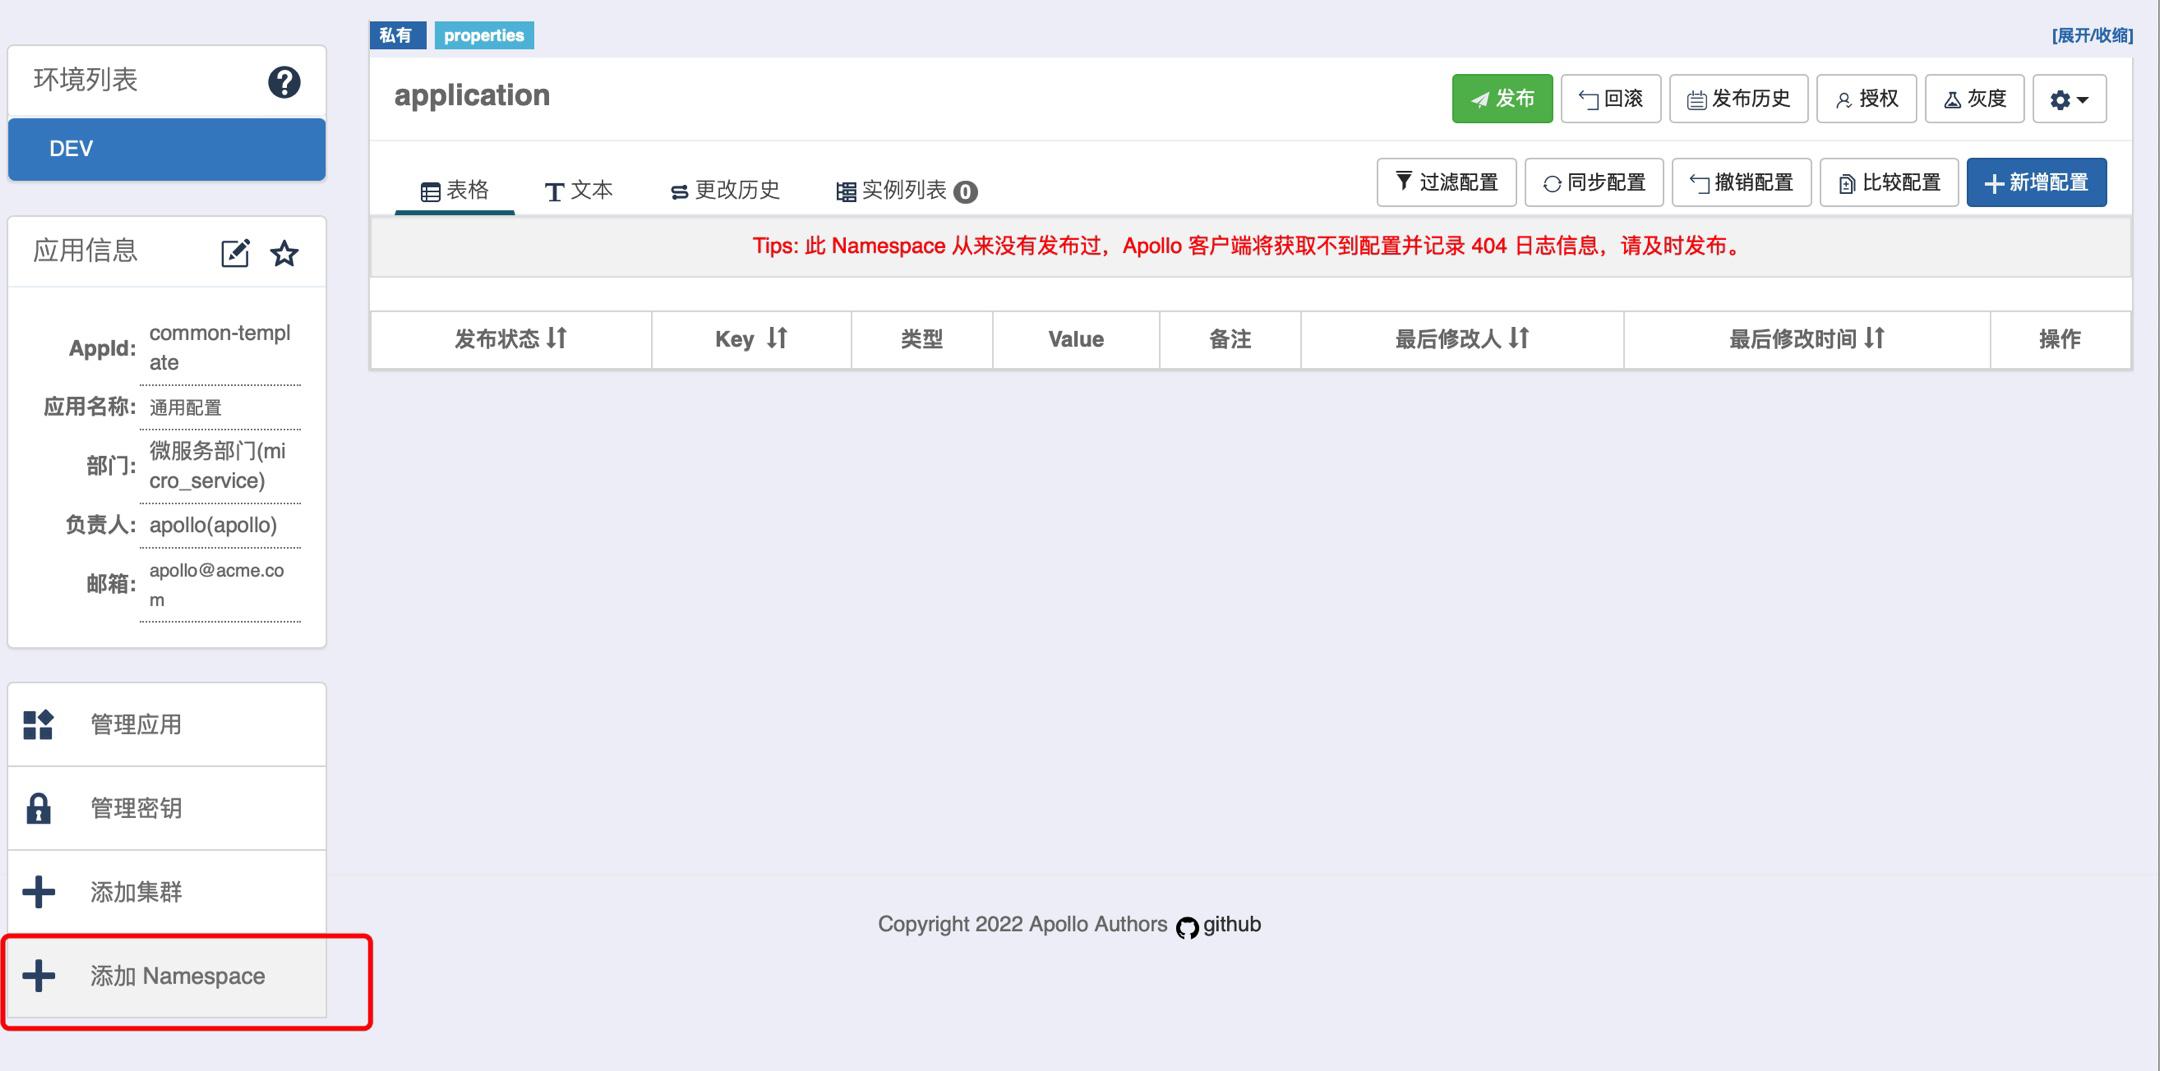Open the gear settings dropdown
2160x1071 pixels.
(2069, 99)
